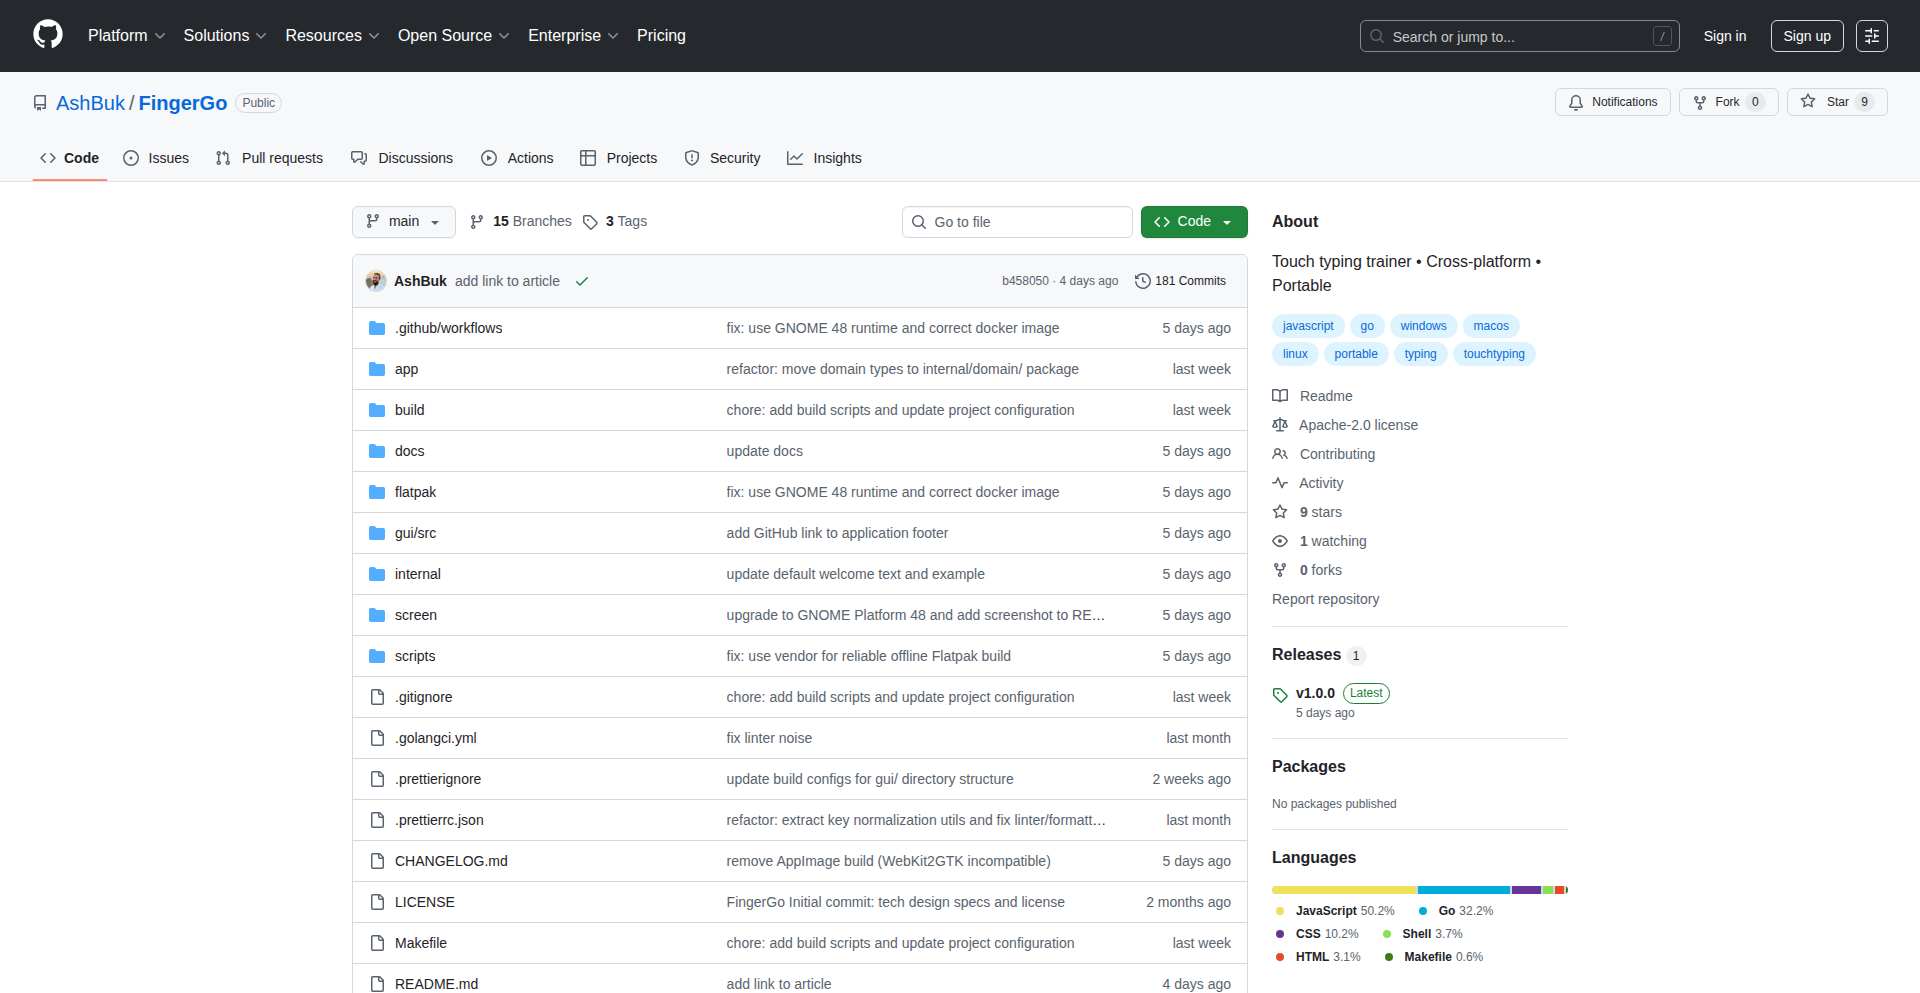Click the Sign up button
1920x993 pixels.
pos(1806,36)
